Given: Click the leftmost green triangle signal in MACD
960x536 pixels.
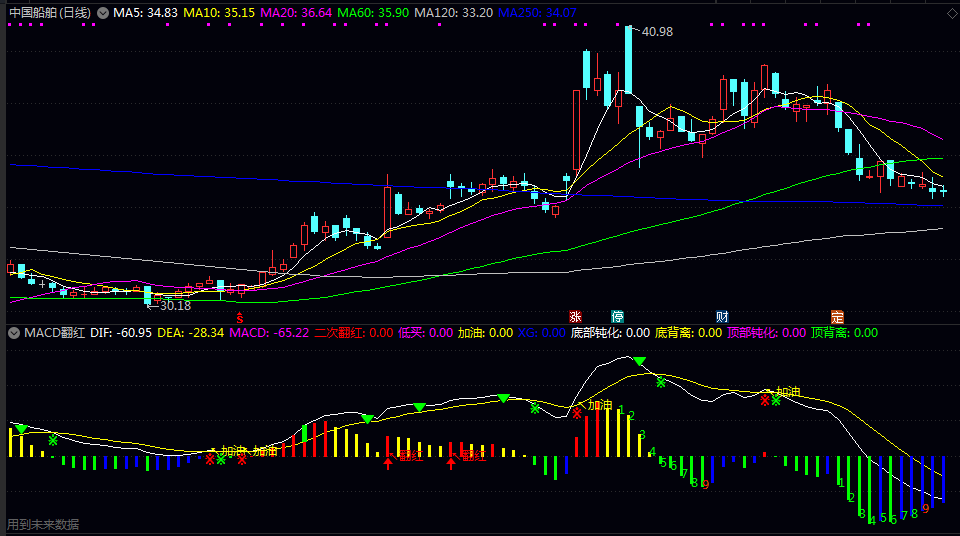Looking at the screenshot, I should (21, 429).
